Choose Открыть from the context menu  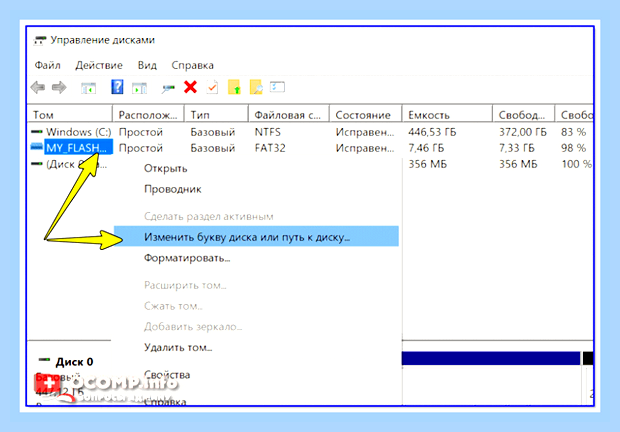coord(166,168)
